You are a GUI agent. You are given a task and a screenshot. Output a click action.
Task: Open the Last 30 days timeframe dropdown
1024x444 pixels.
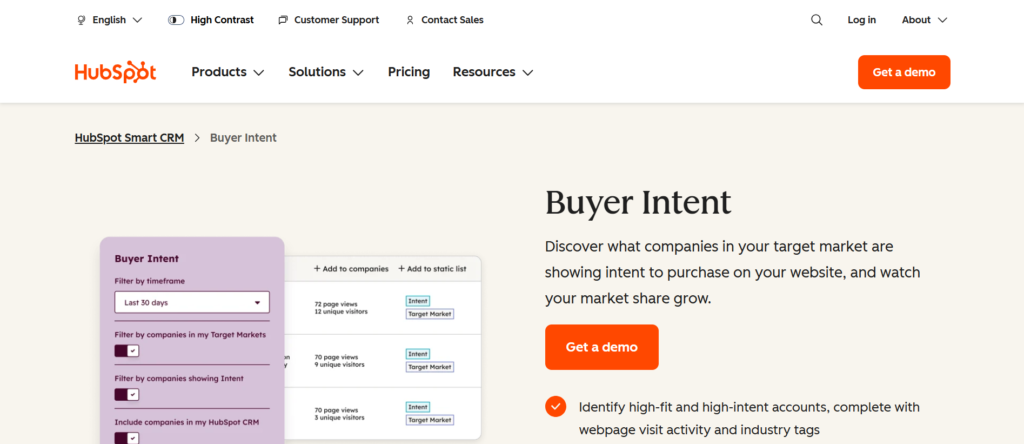click(x=191, y=302)
